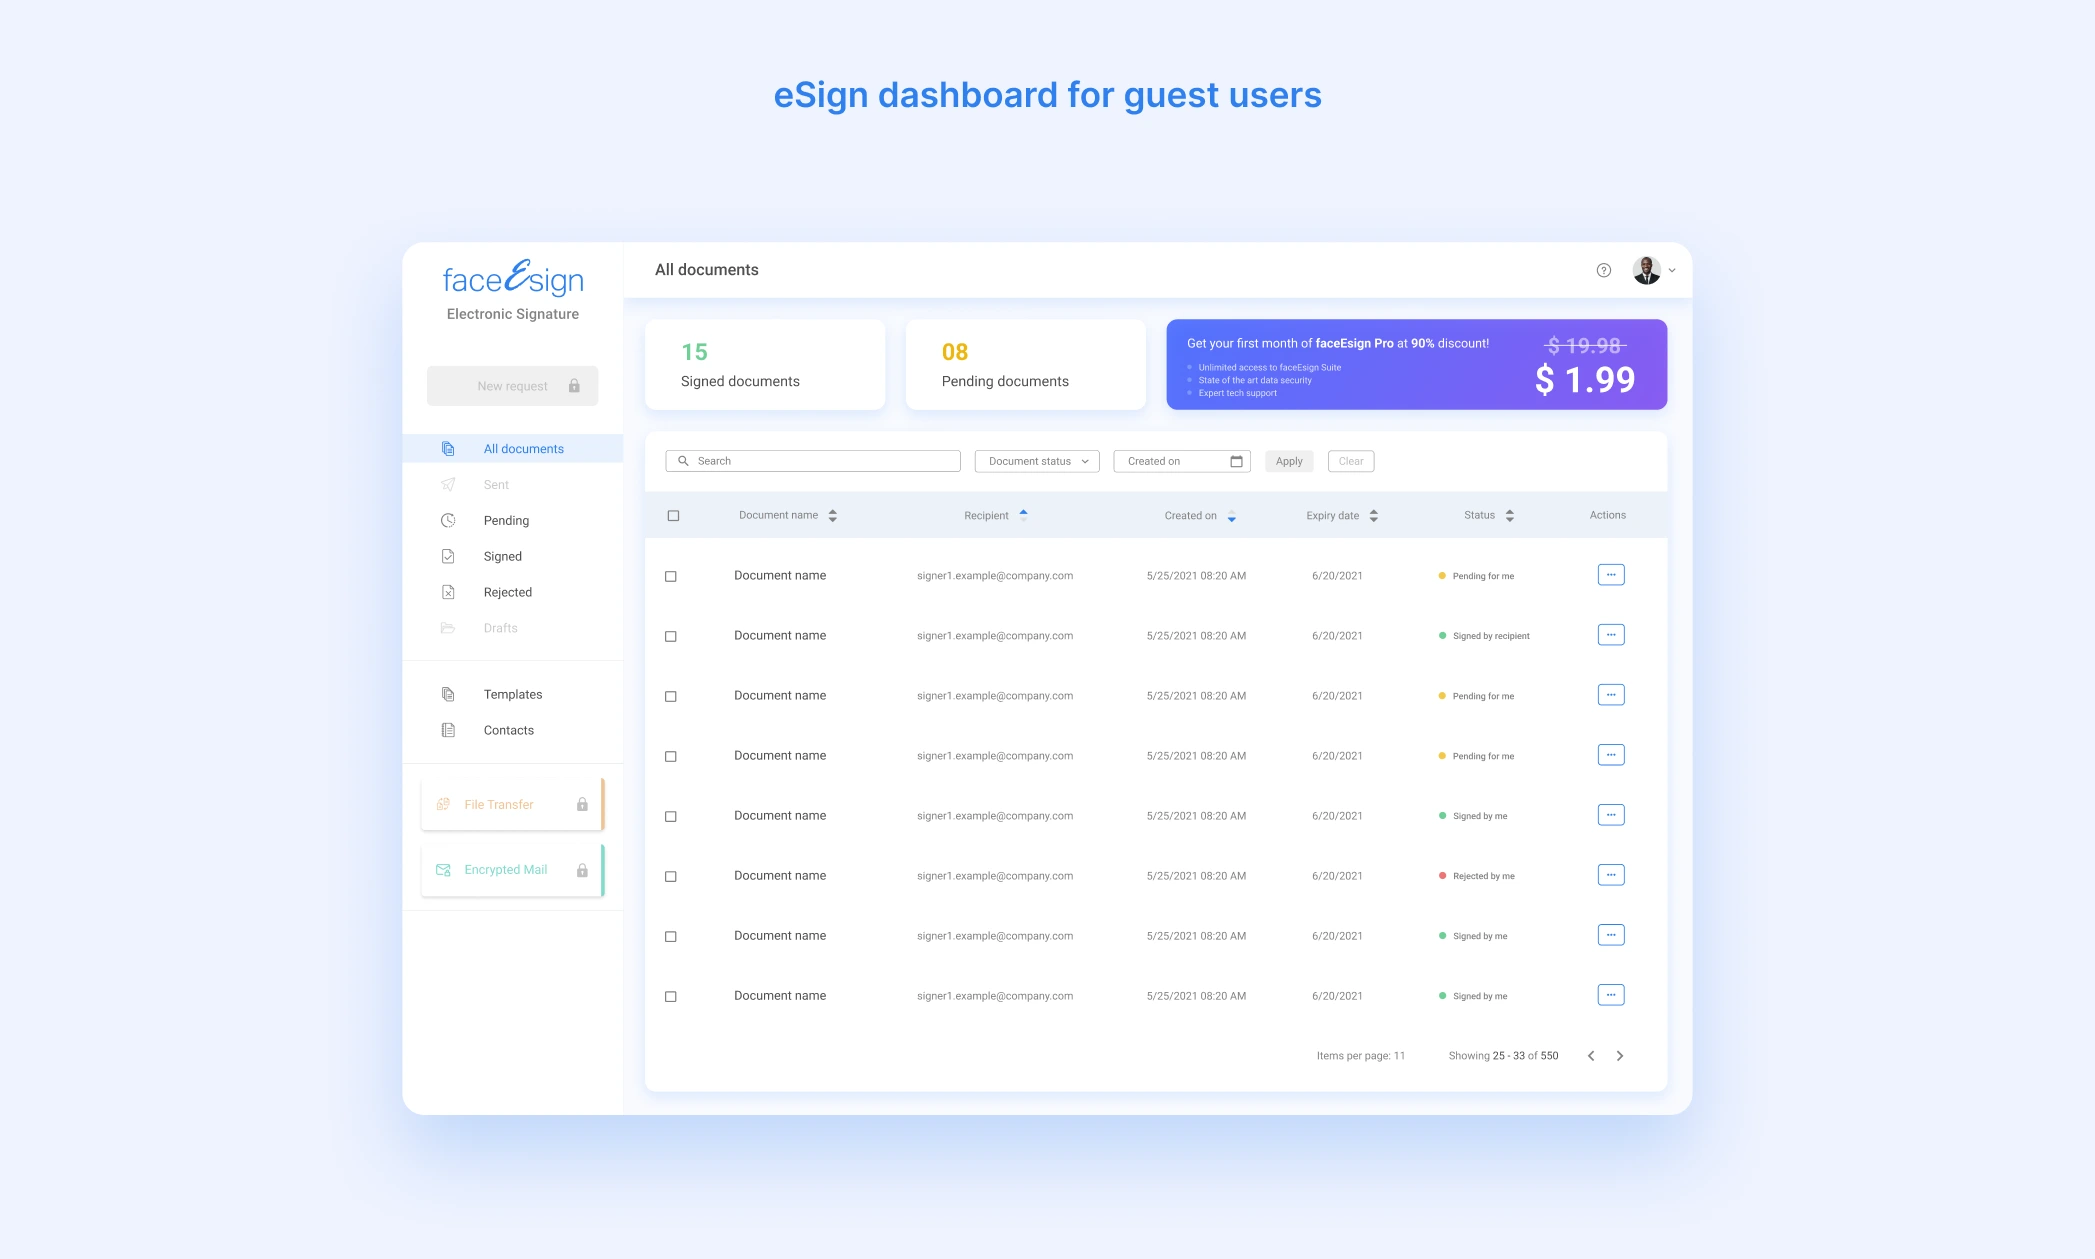
Task: Check the last Signed by me row checkbox
Action: 671,997
